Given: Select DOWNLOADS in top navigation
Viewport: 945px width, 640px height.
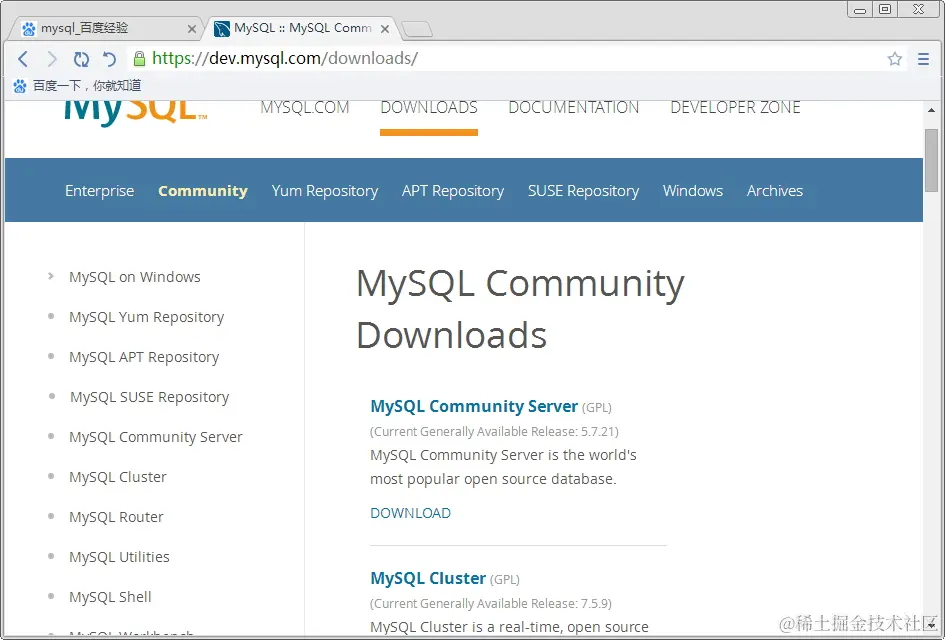Looking at the screenshot, I should 429,107.
